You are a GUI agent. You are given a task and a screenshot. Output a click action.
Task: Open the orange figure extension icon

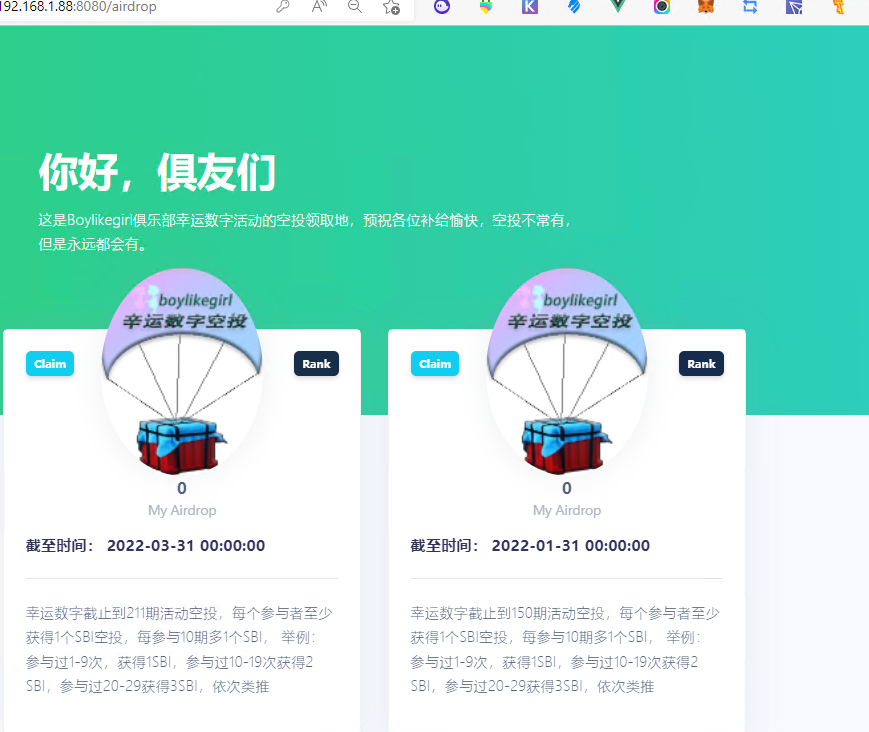point(839,6)
